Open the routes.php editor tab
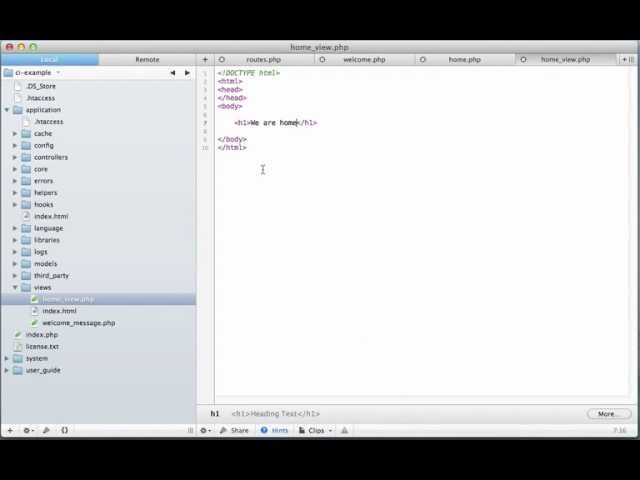This screenshot has width=640, height=480. click(x=264, y=60)
